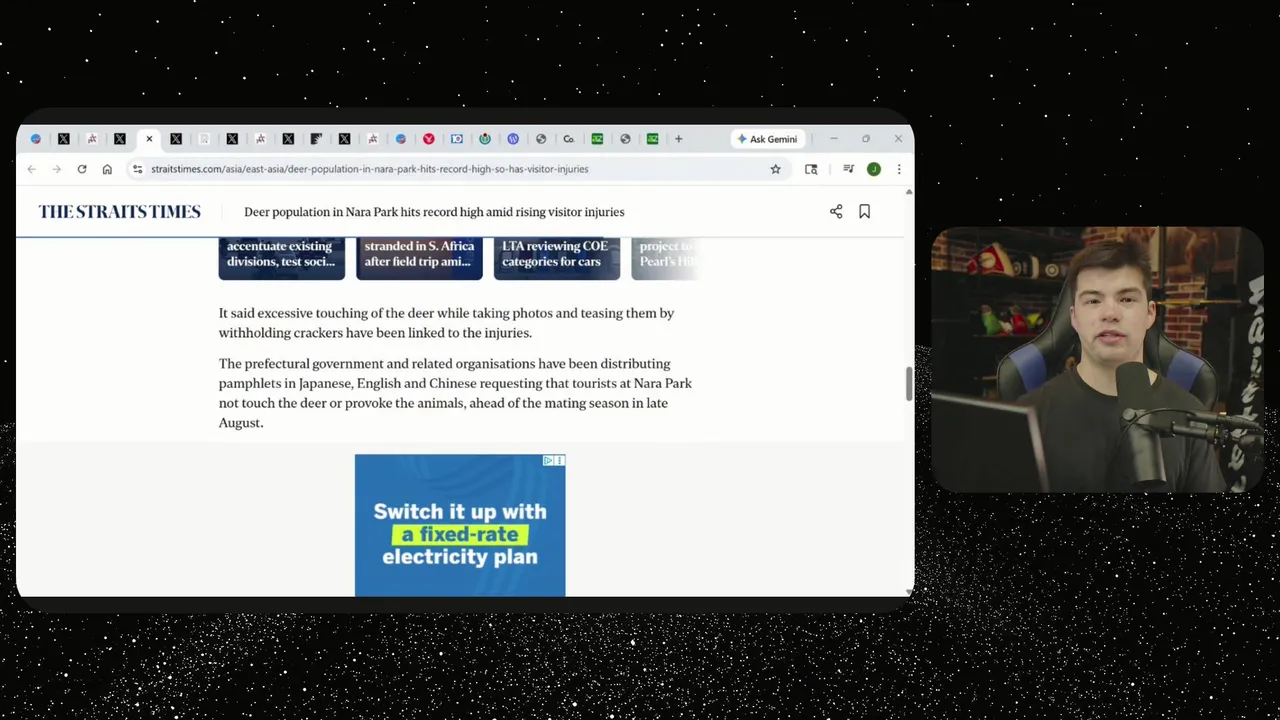
Task: Bookmark this page with the star icon
Action: coord(775,169)
